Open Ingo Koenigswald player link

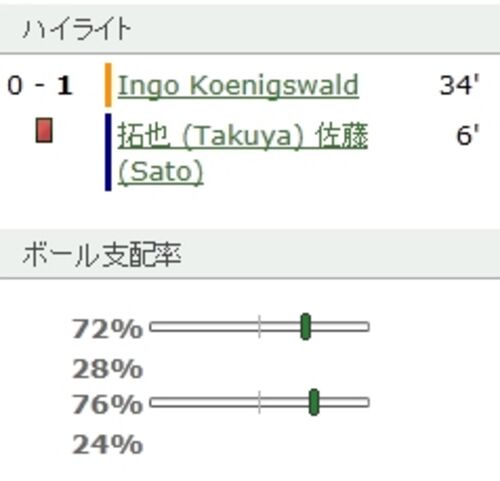(238, 86)
